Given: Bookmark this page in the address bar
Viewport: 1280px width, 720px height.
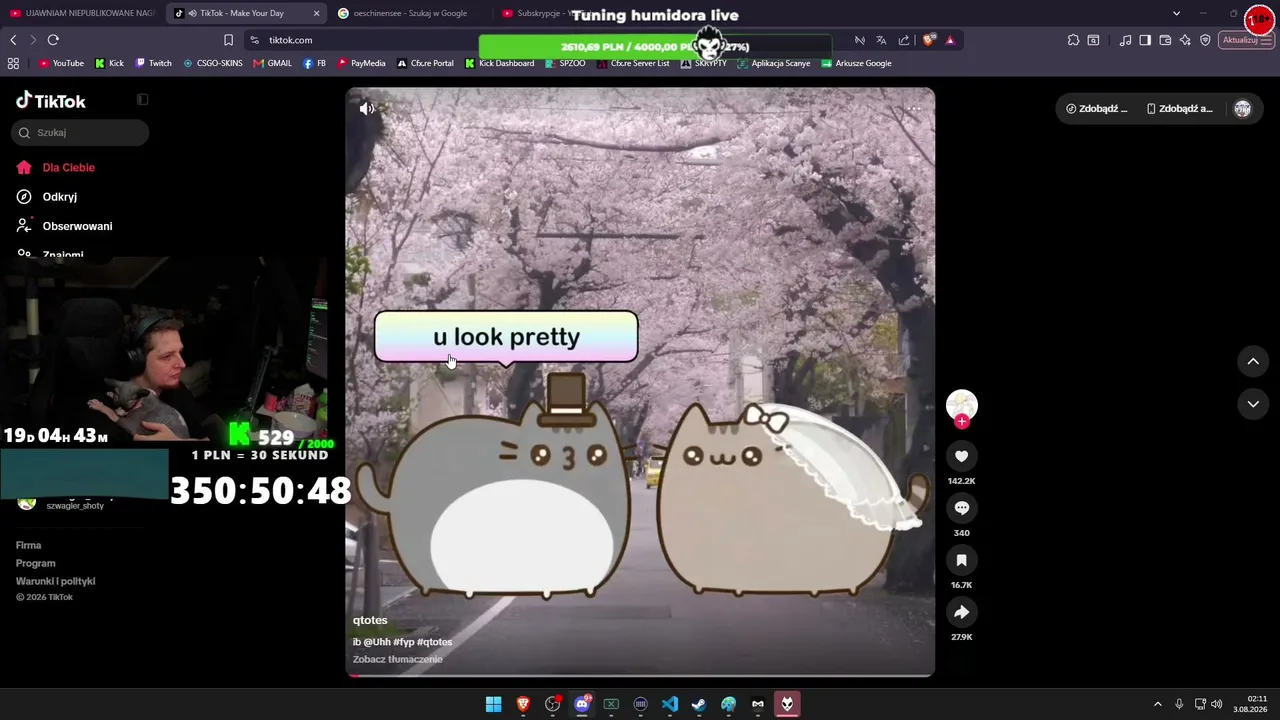Looking at the screenshot, I should (x=228, y=40).
